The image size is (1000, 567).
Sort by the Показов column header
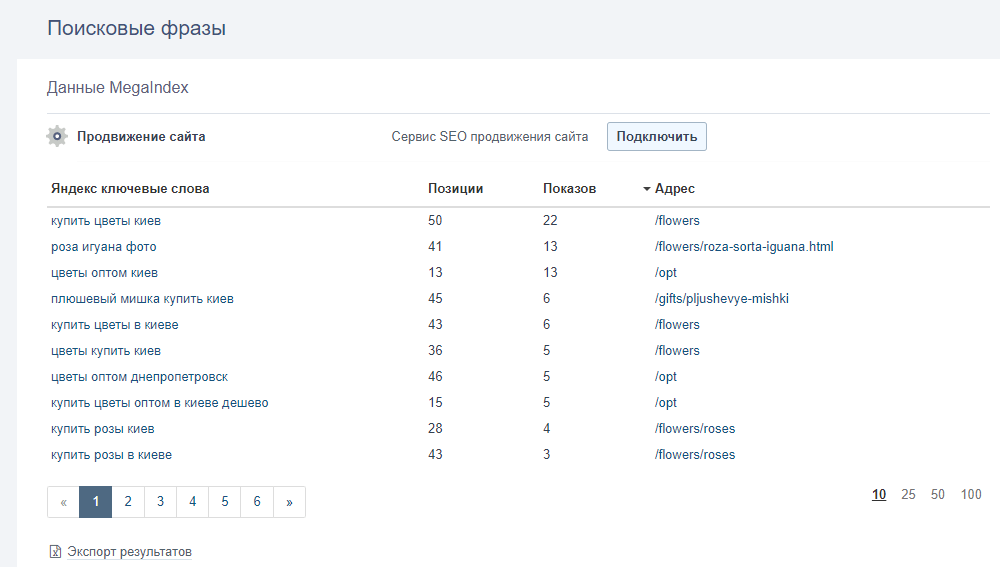(570, 189)
